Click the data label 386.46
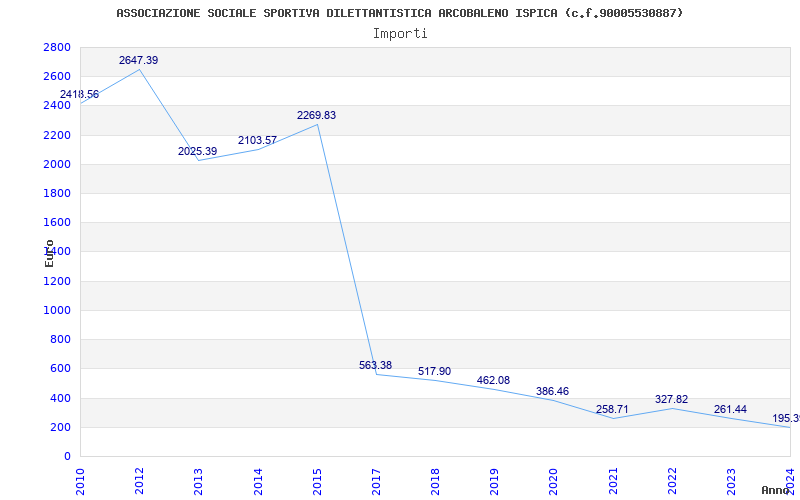800x500 pixels. pos(553,391)
